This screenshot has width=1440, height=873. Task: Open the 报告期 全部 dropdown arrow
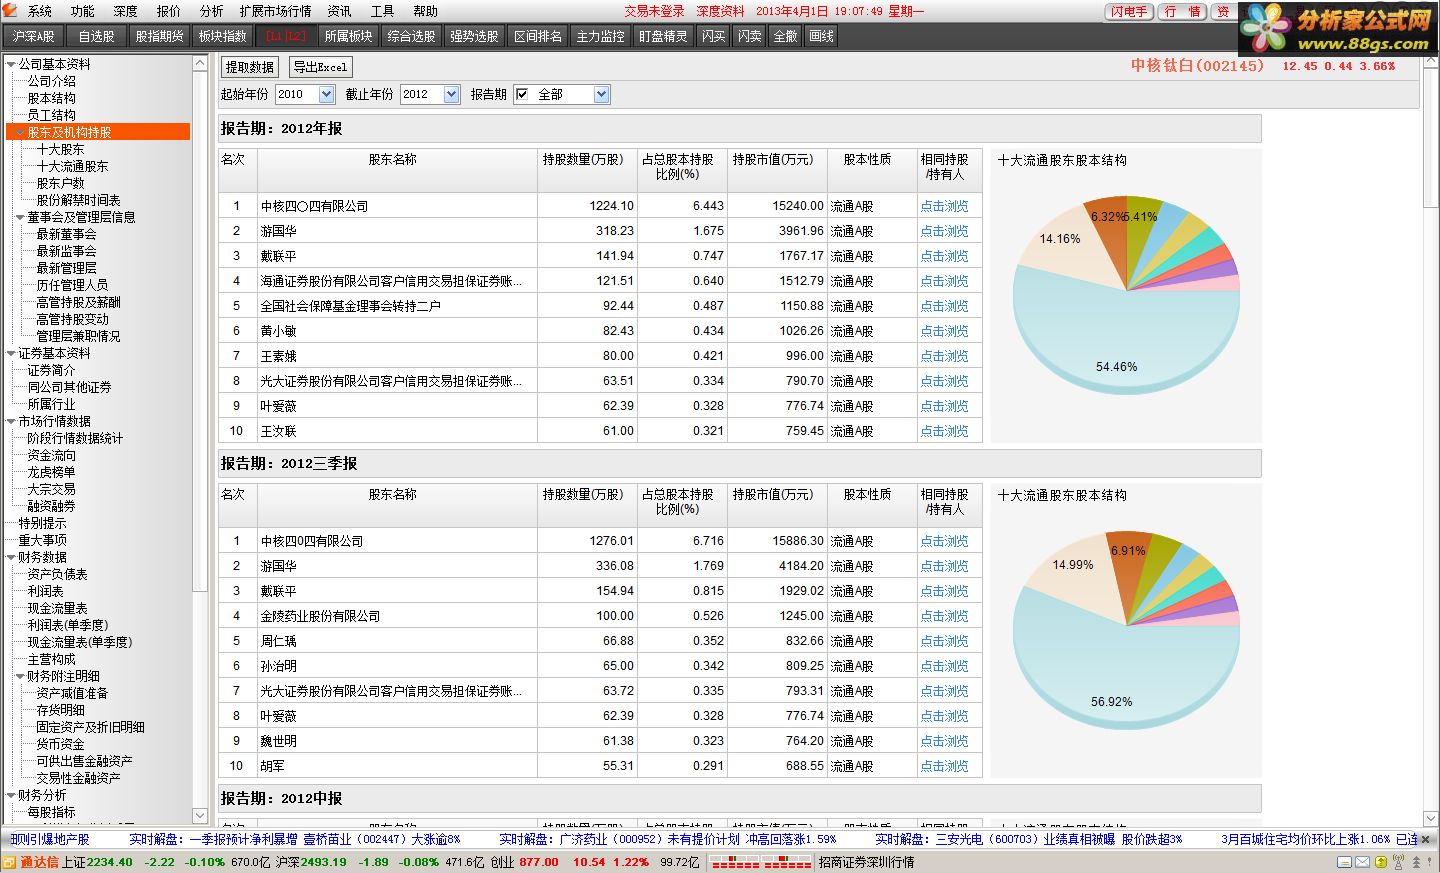[x=601, y=94]
